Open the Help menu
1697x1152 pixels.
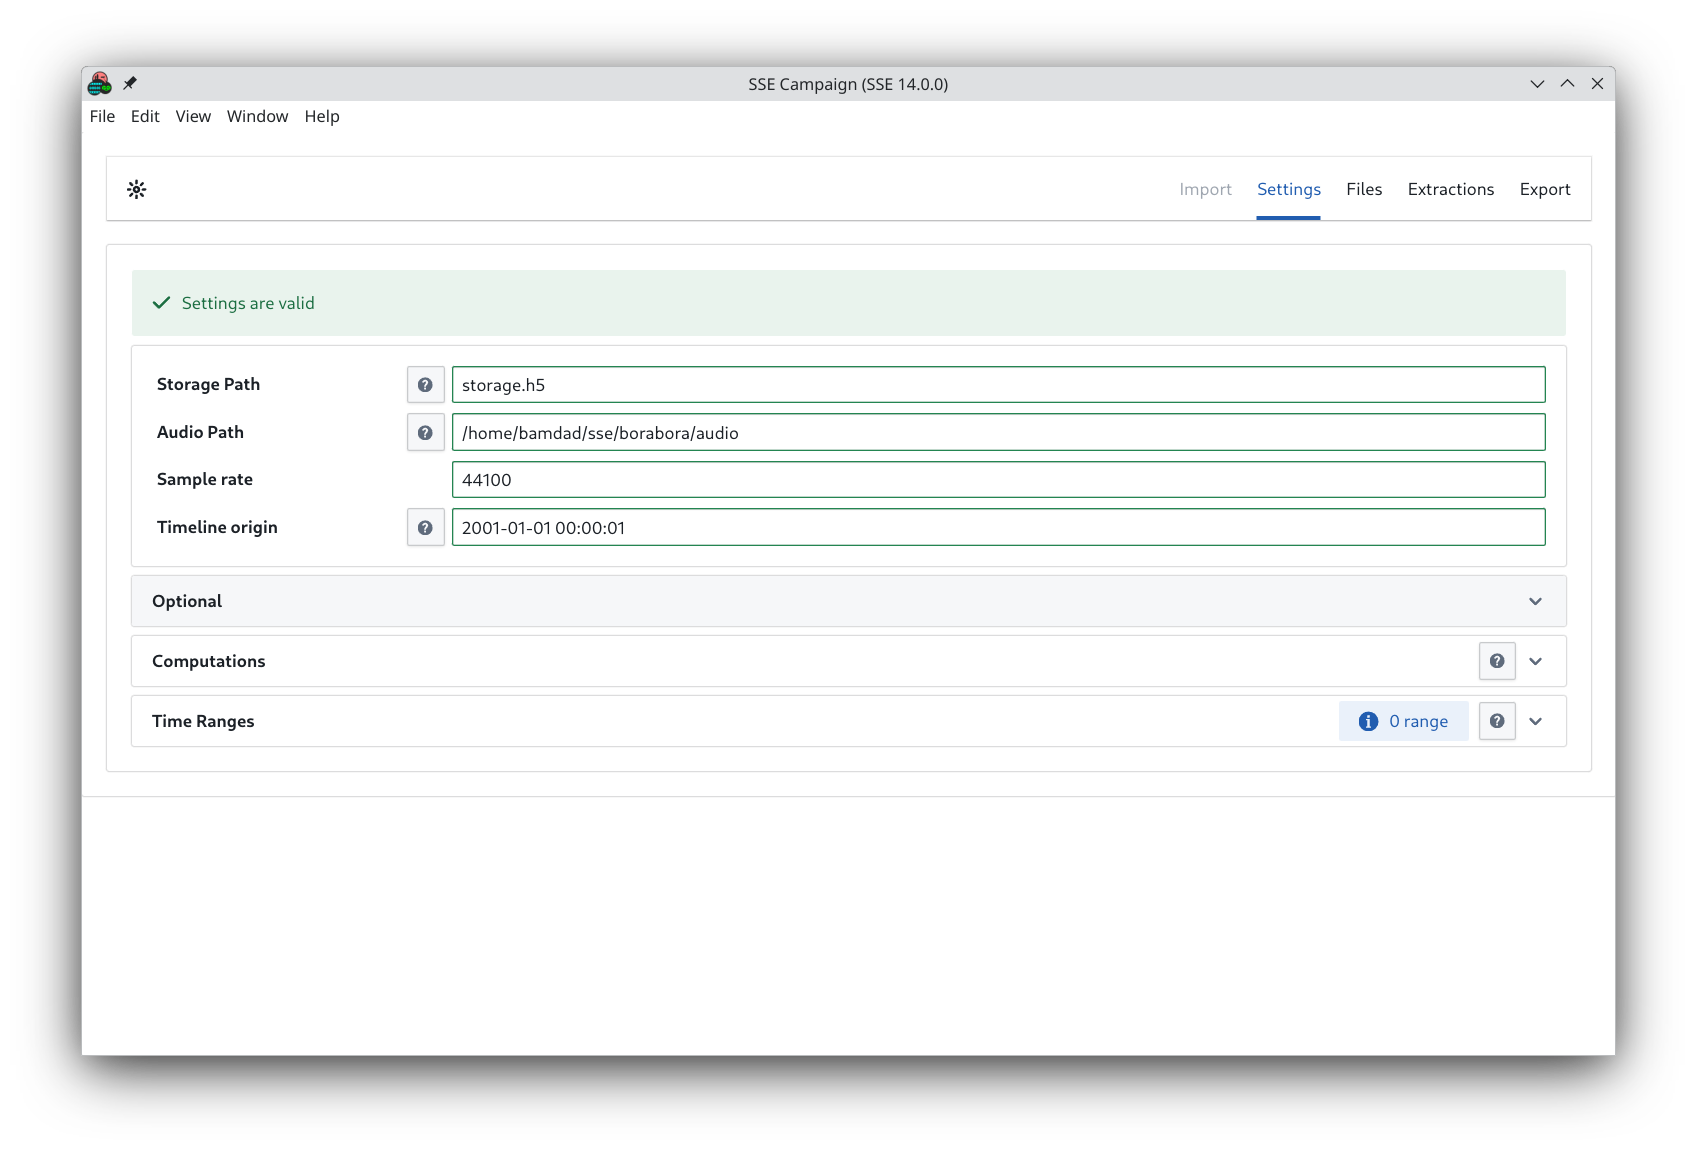322,116
